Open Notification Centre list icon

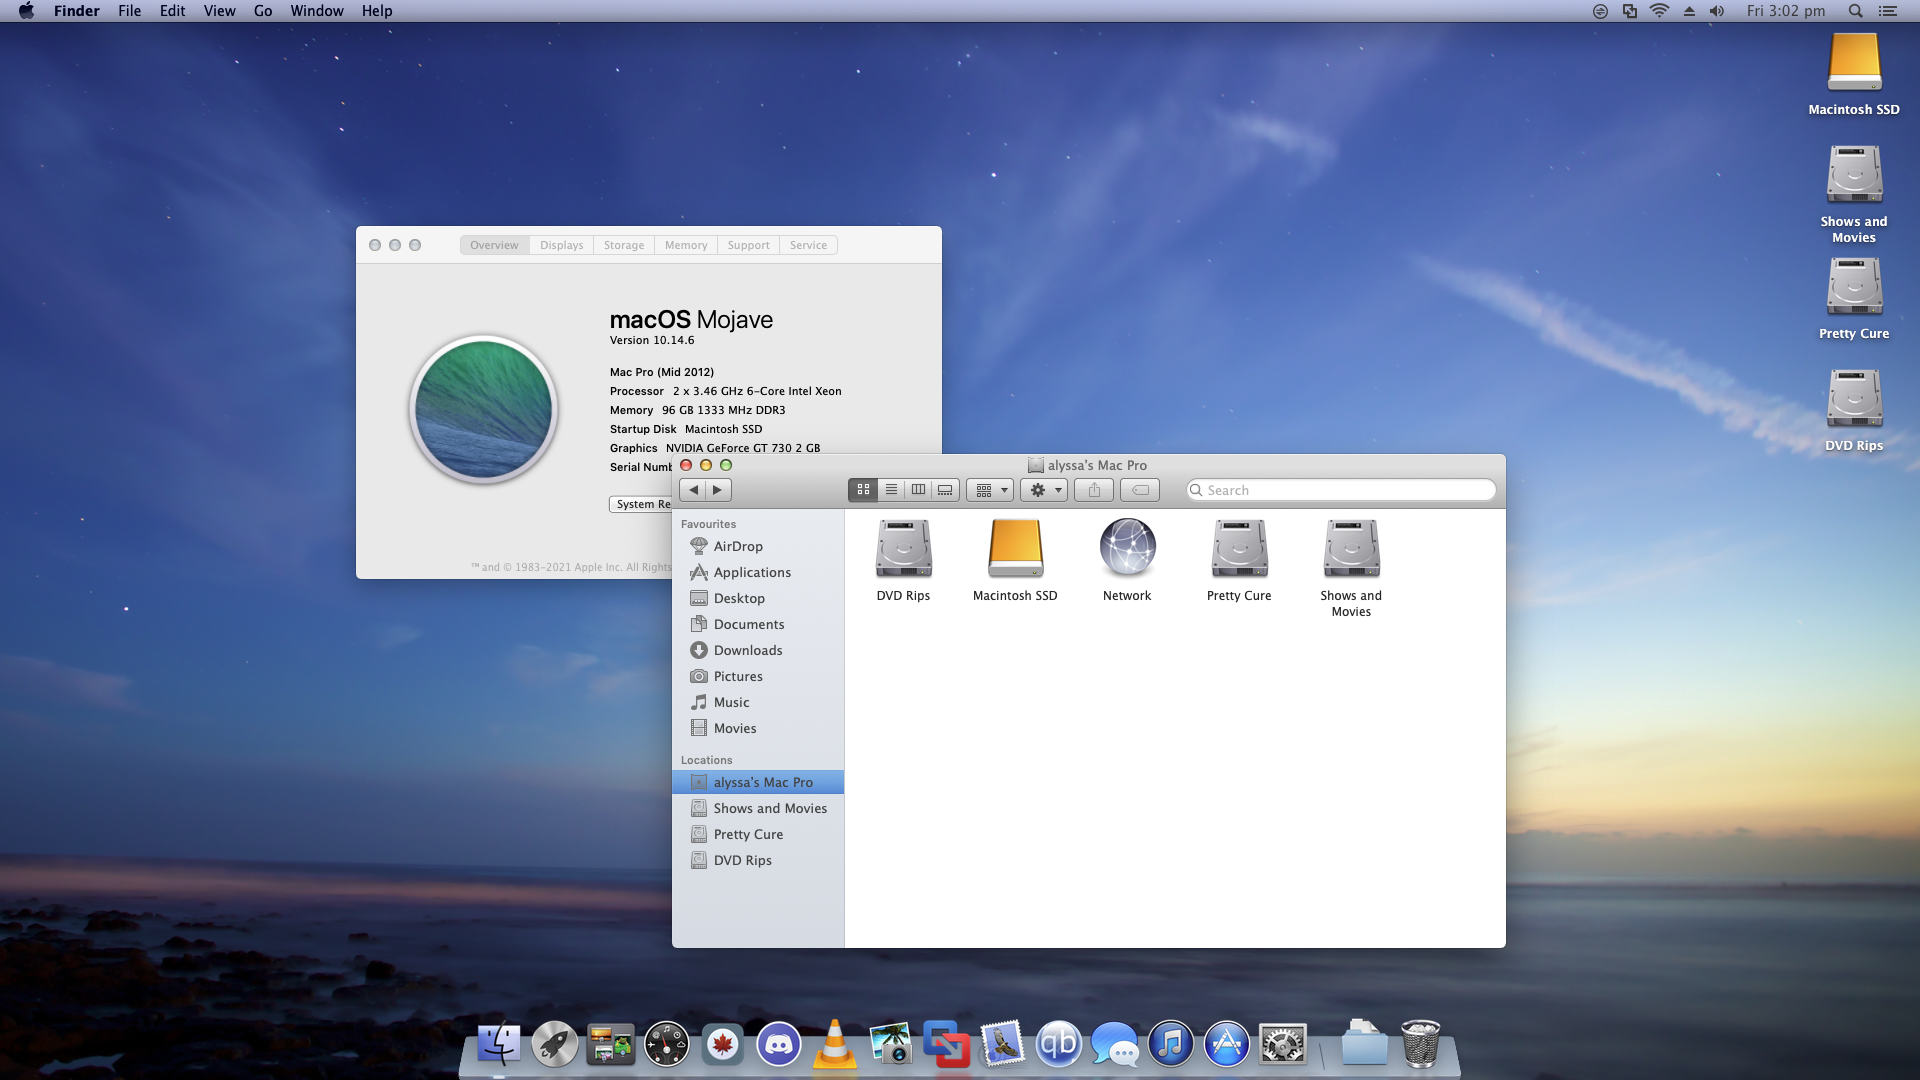(1887, 11)
